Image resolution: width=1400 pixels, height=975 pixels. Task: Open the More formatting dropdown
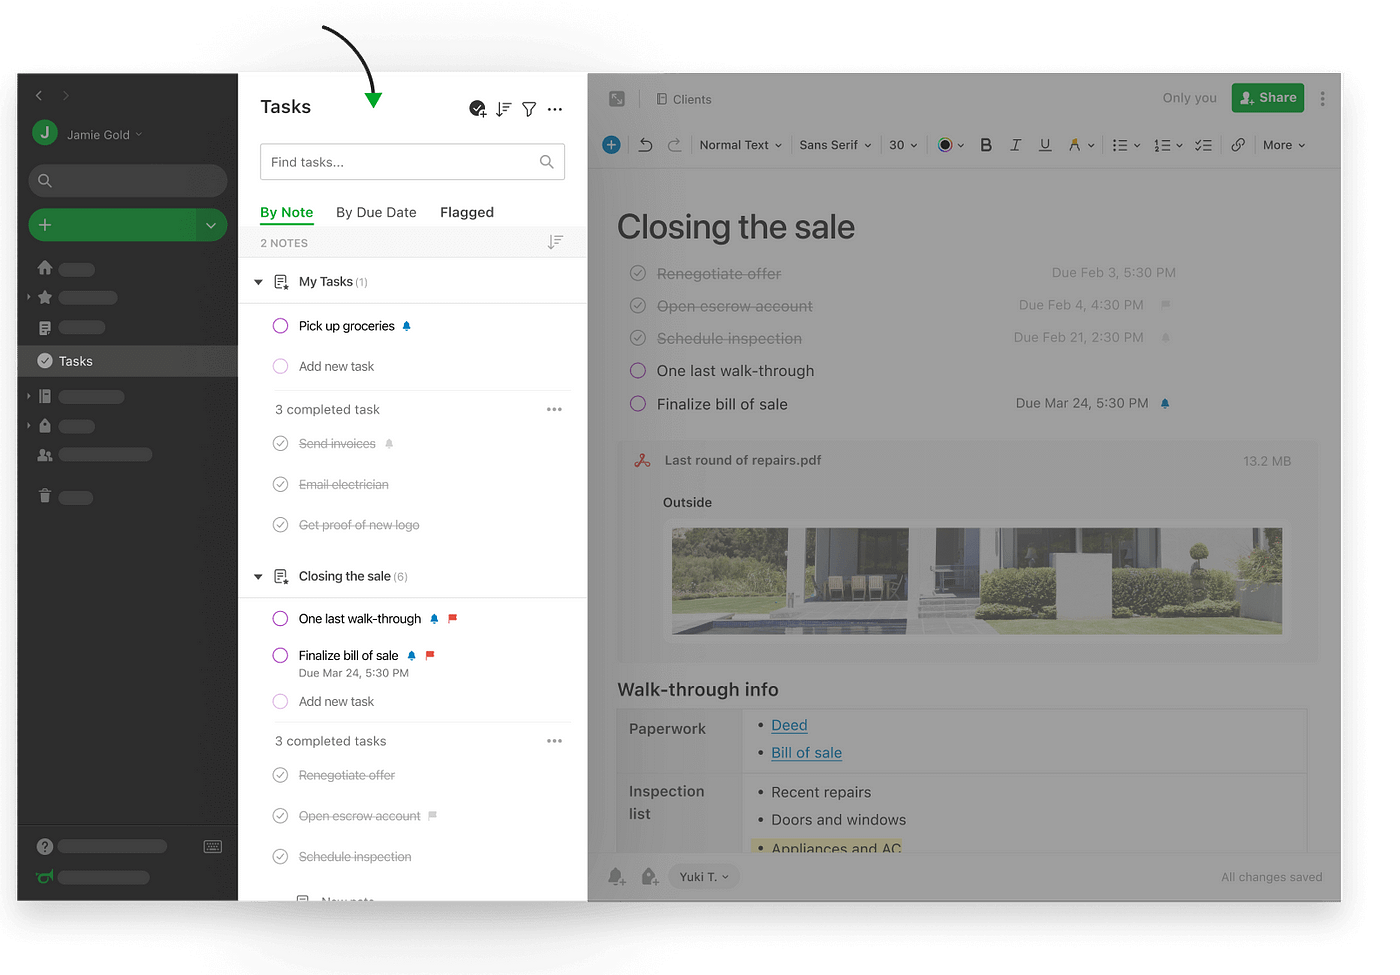coord(1284,145)
